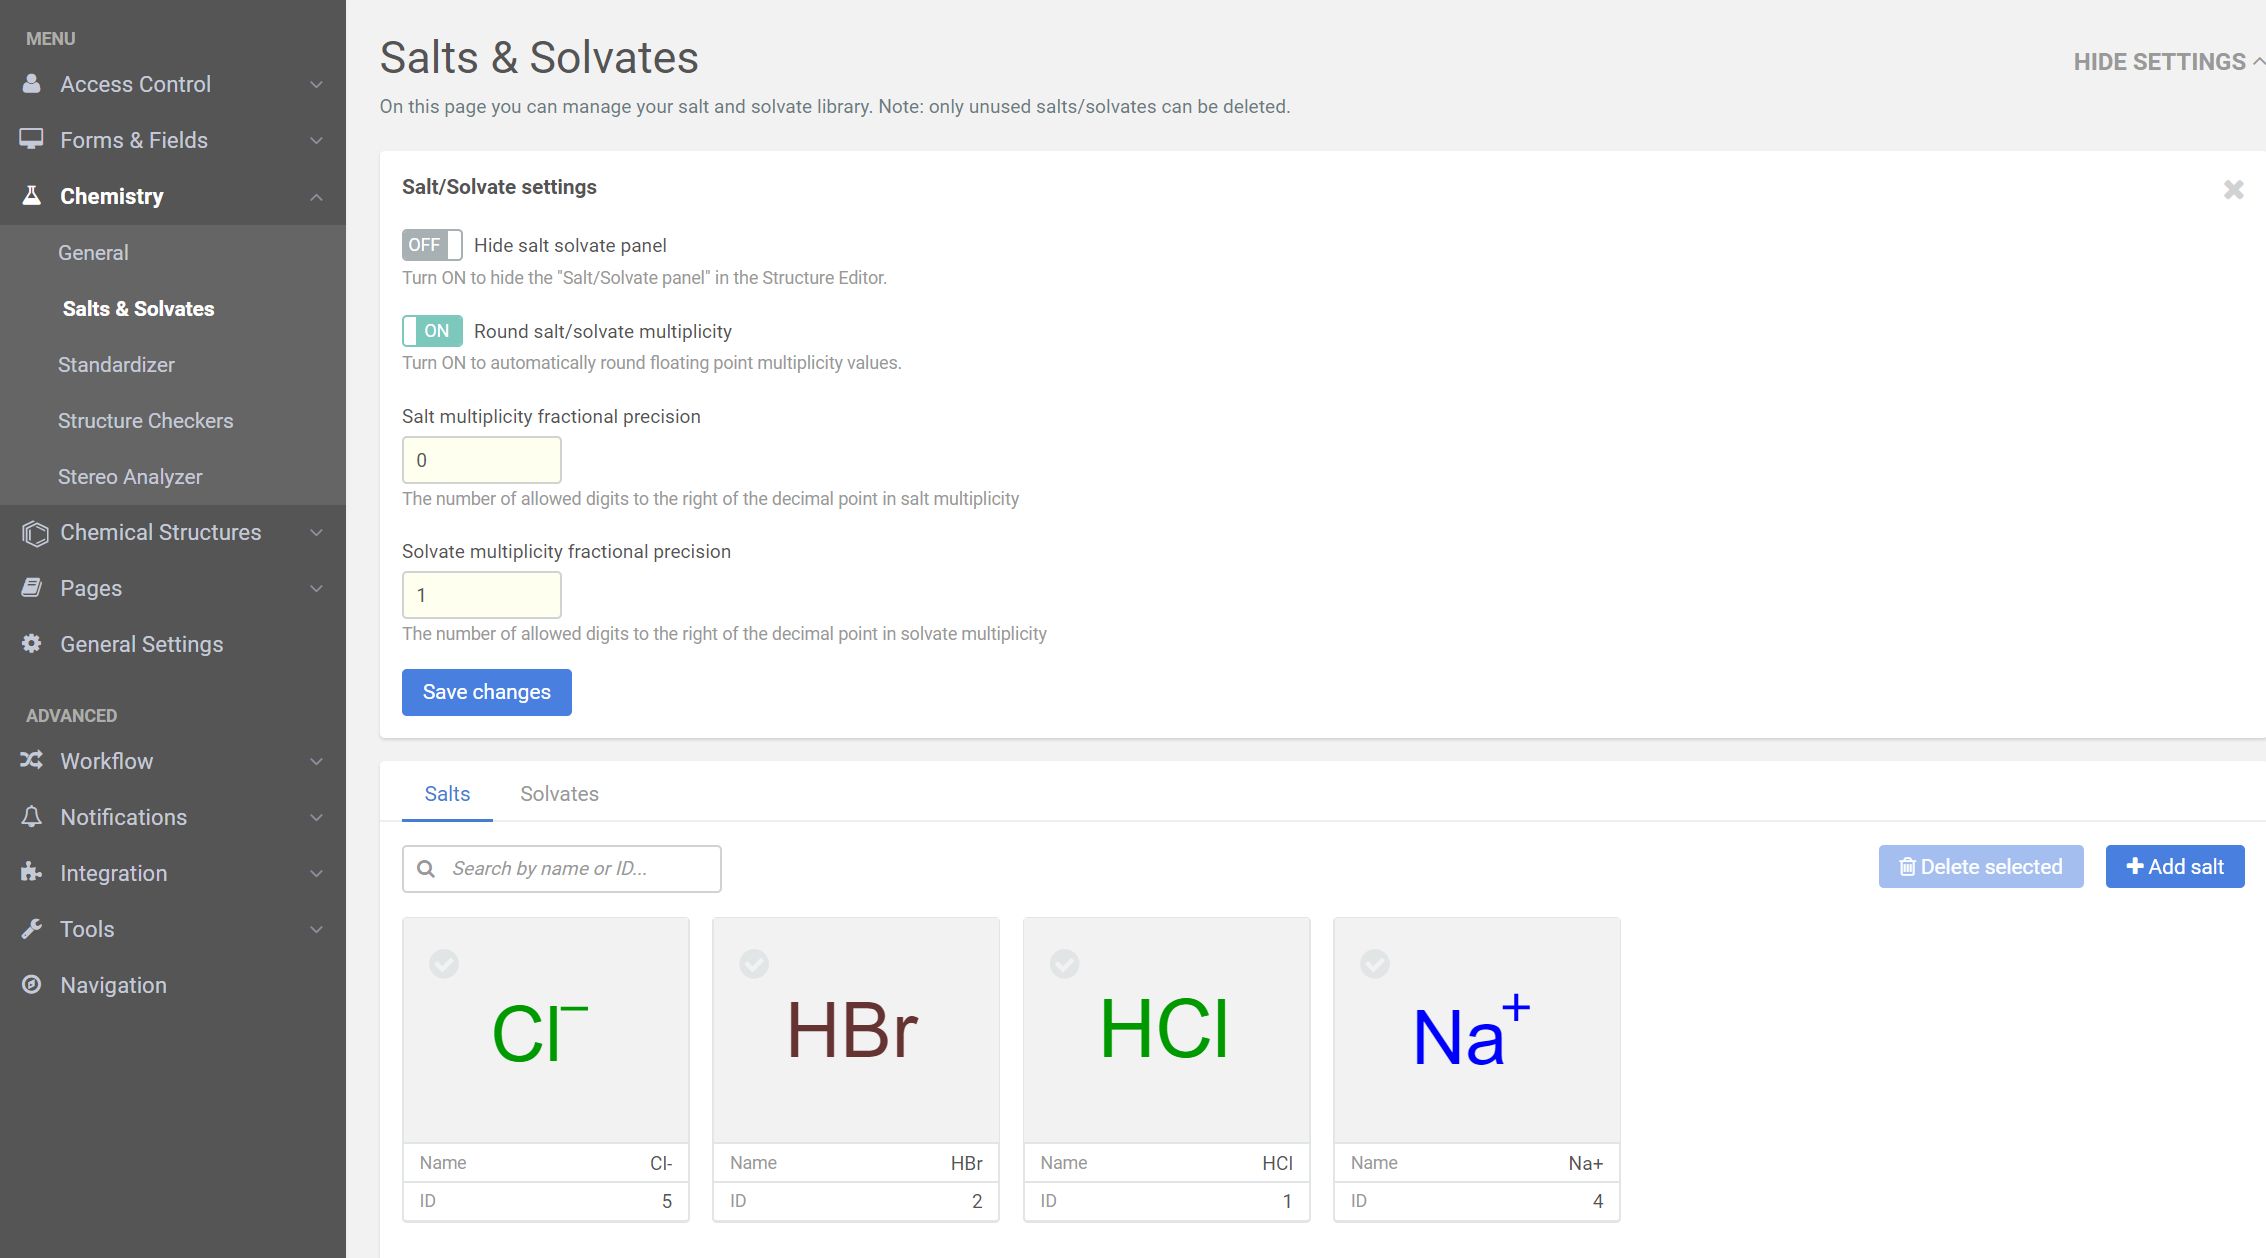The height and width of the screenshot is (1258, 2266).
Task: Check the Na+ salt card checkmark
Action: (1375, 964)
